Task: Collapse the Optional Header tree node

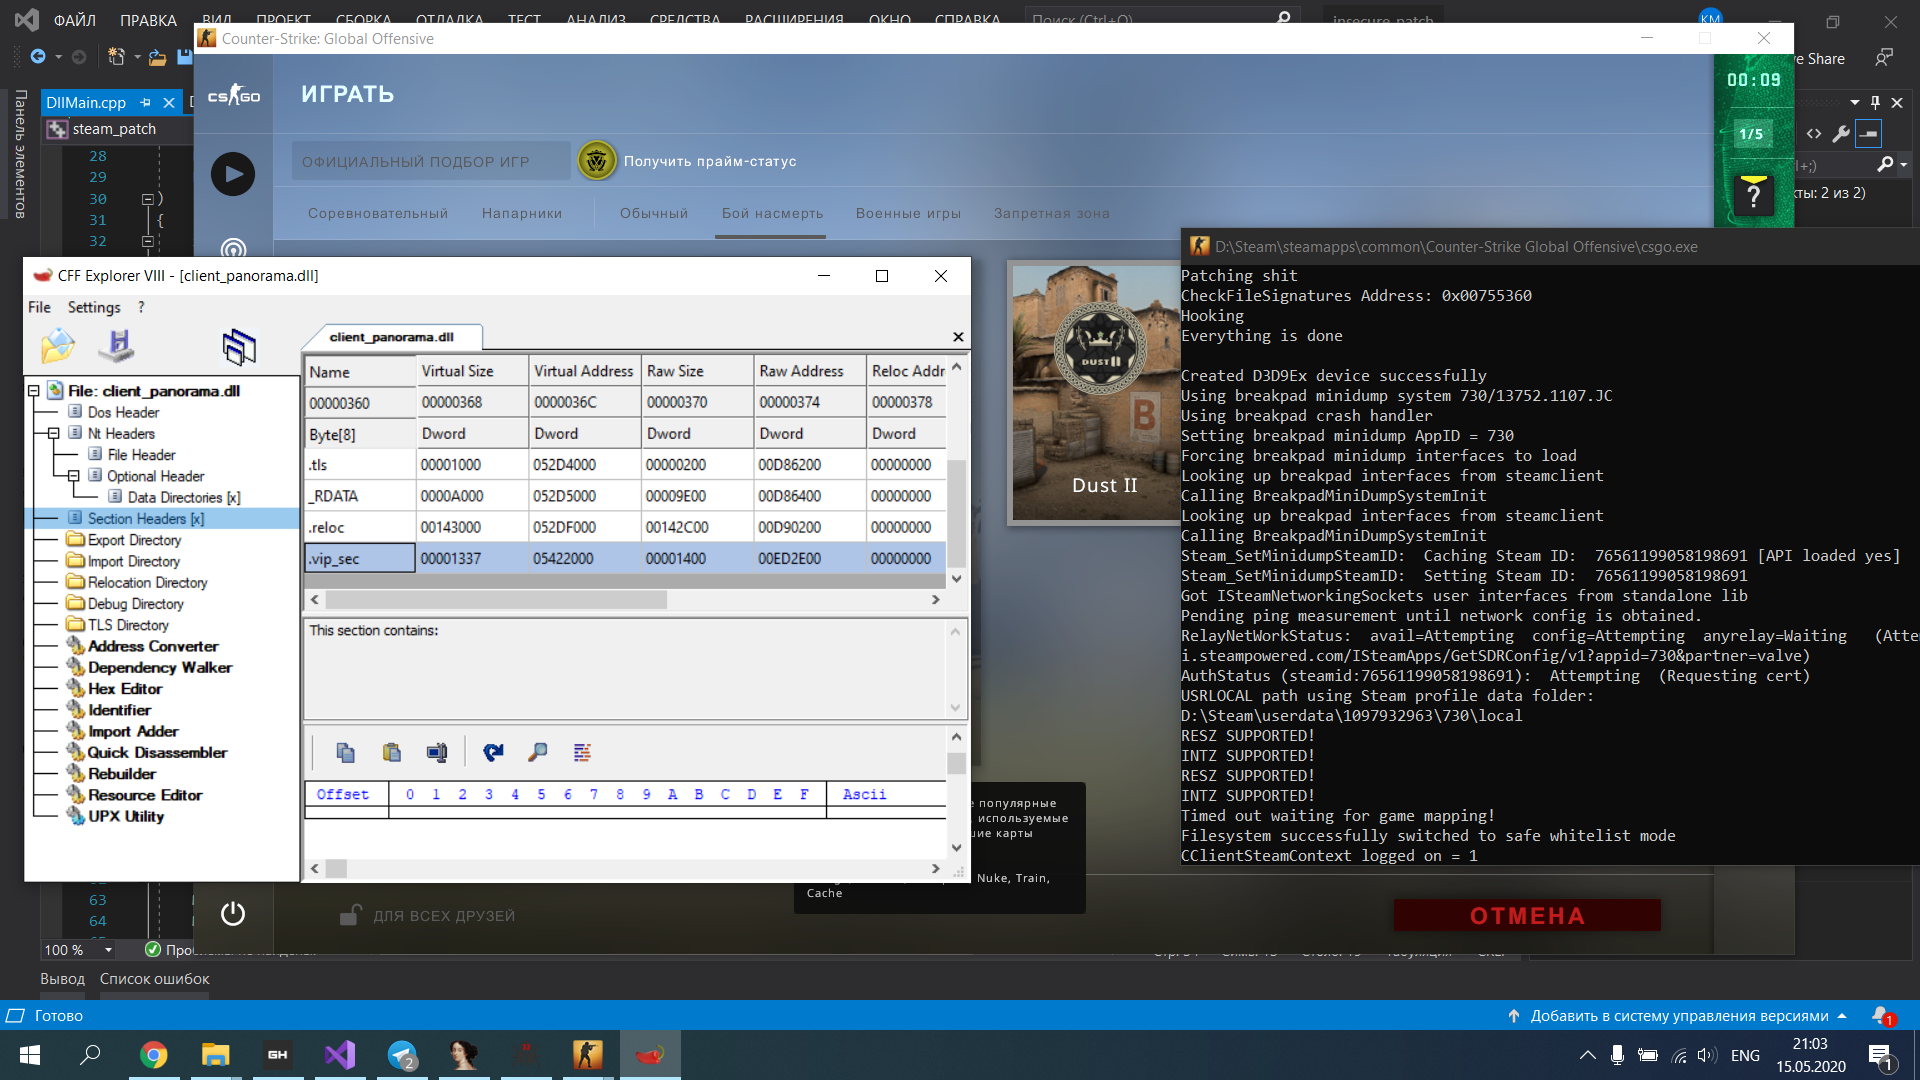Action: pyautogui.click(x=74, y=476)
